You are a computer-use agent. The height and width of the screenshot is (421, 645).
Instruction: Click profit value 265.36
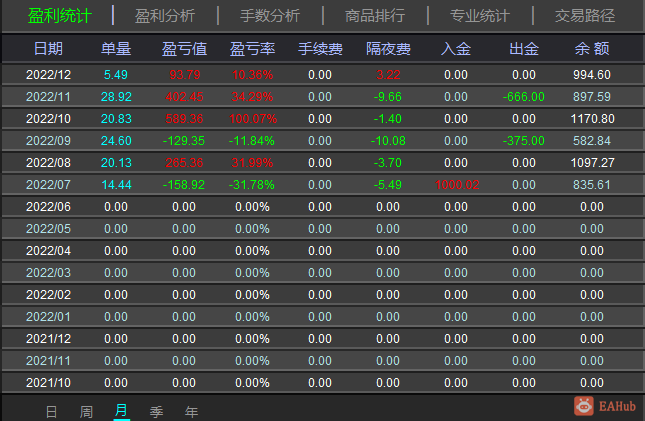184,163
